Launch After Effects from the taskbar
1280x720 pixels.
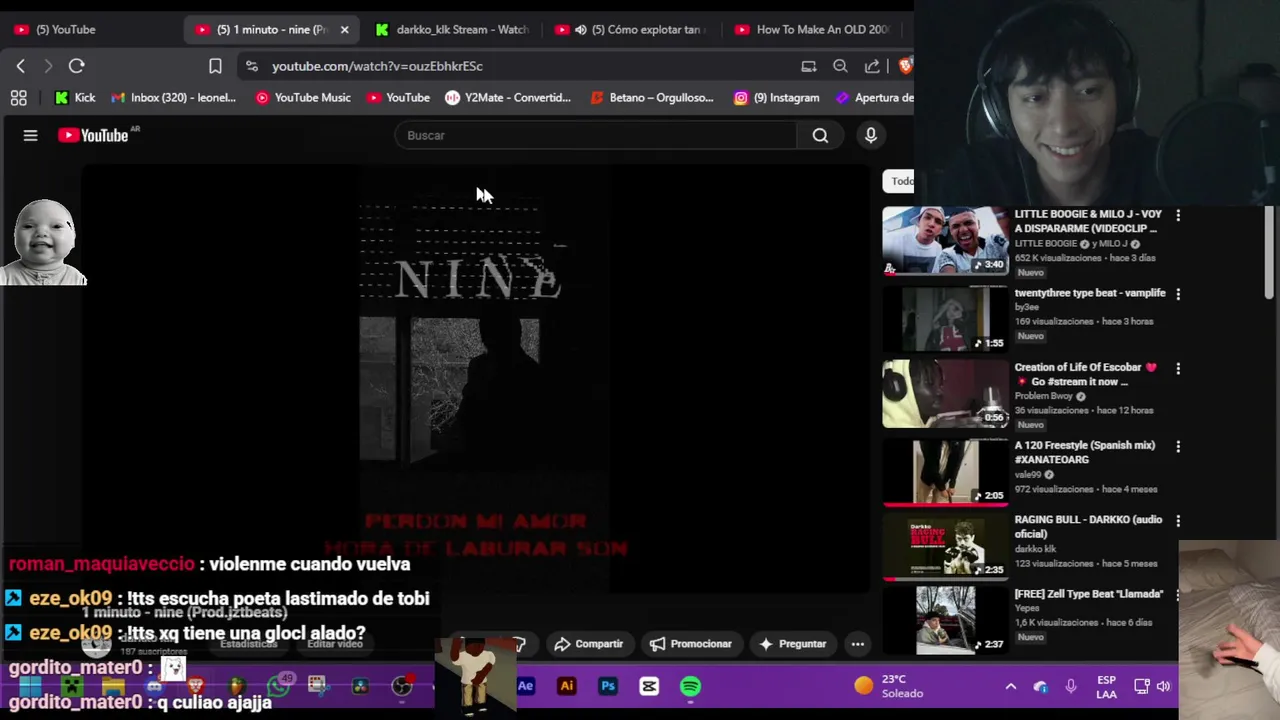pos(525,686)
